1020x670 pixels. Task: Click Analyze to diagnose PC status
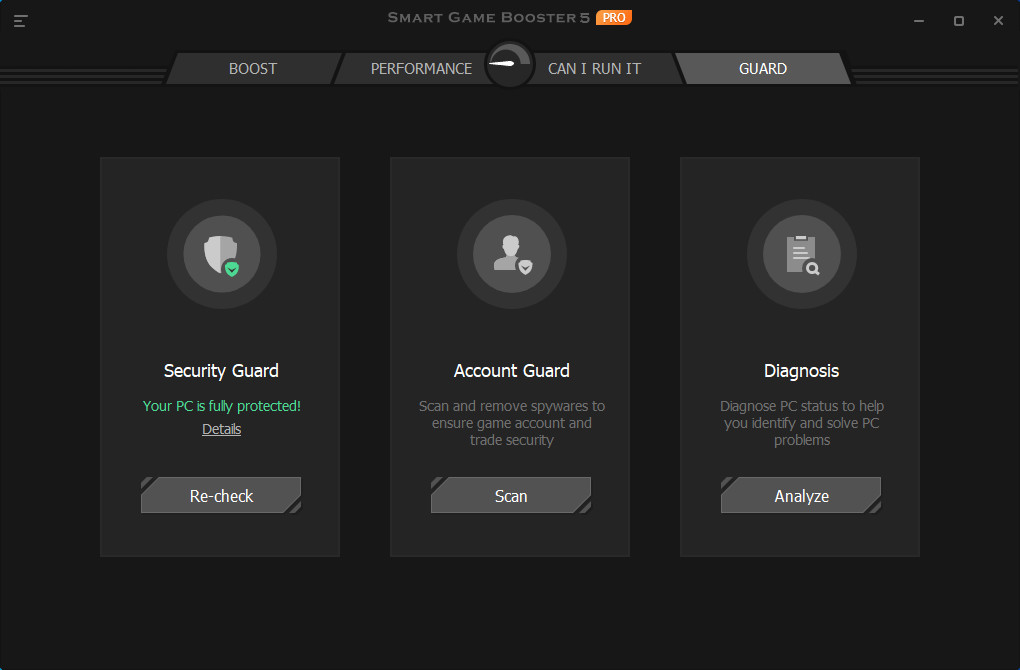[800, 495]
